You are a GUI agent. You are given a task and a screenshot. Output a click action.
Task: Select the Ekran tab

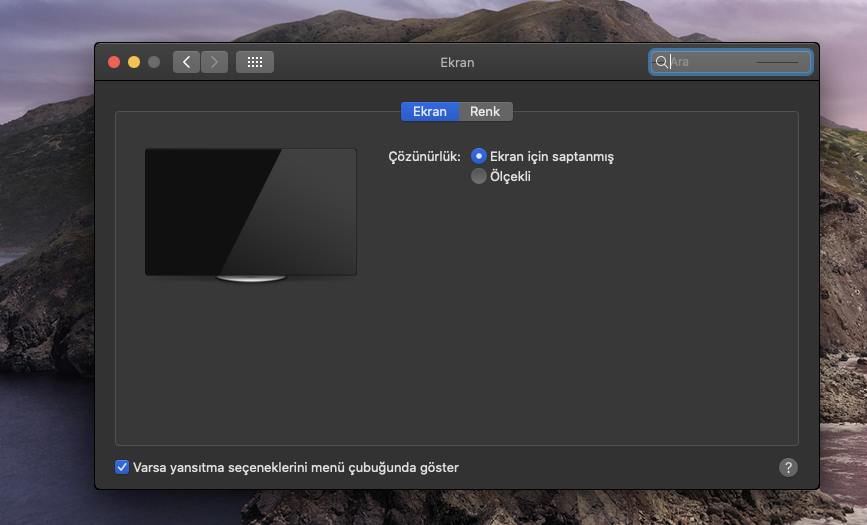(x=430, y=111)
